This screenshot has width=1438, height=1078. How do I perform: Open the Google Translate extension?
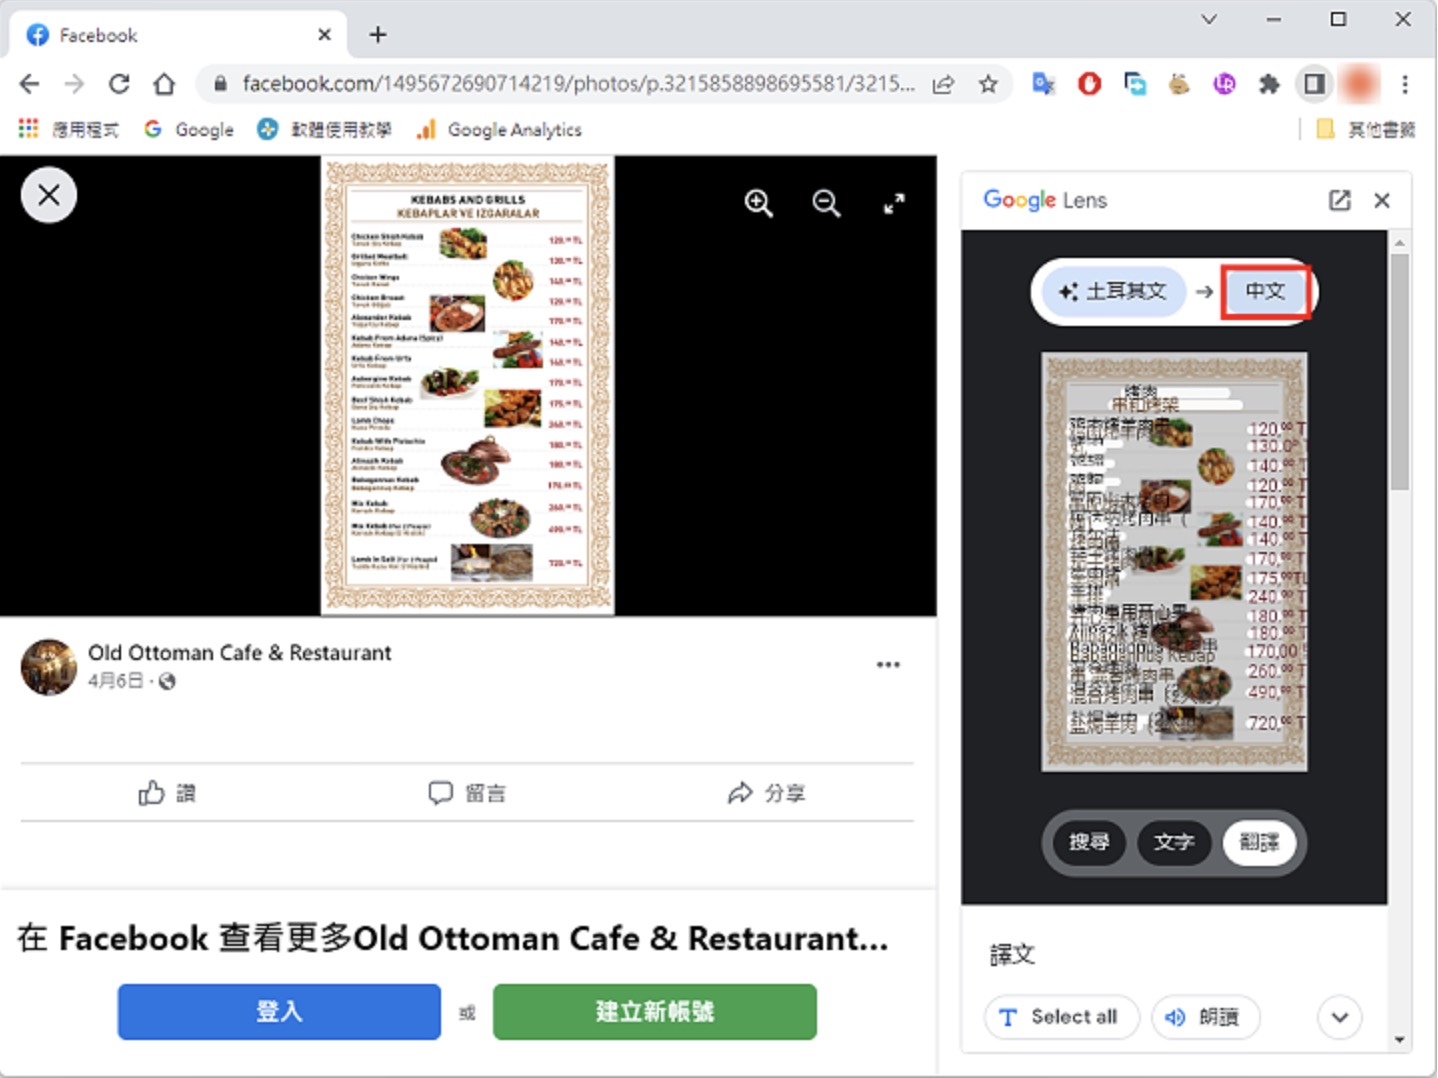click(x=1044, y=84)
